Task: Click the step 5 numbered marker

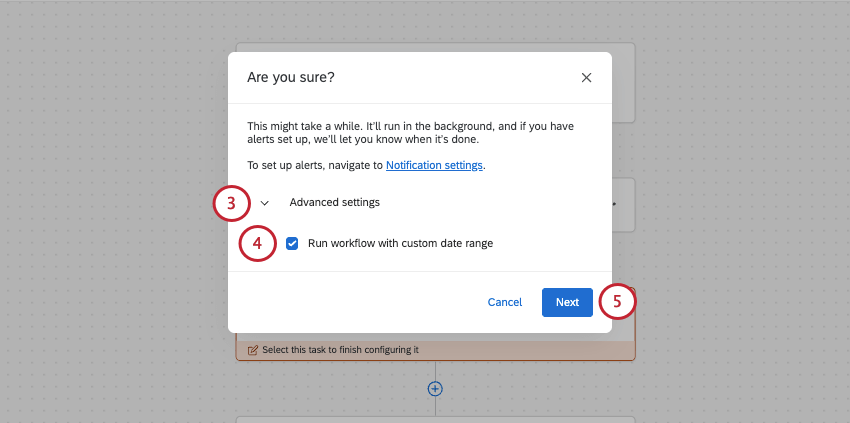Action: (x=617, y=301)
